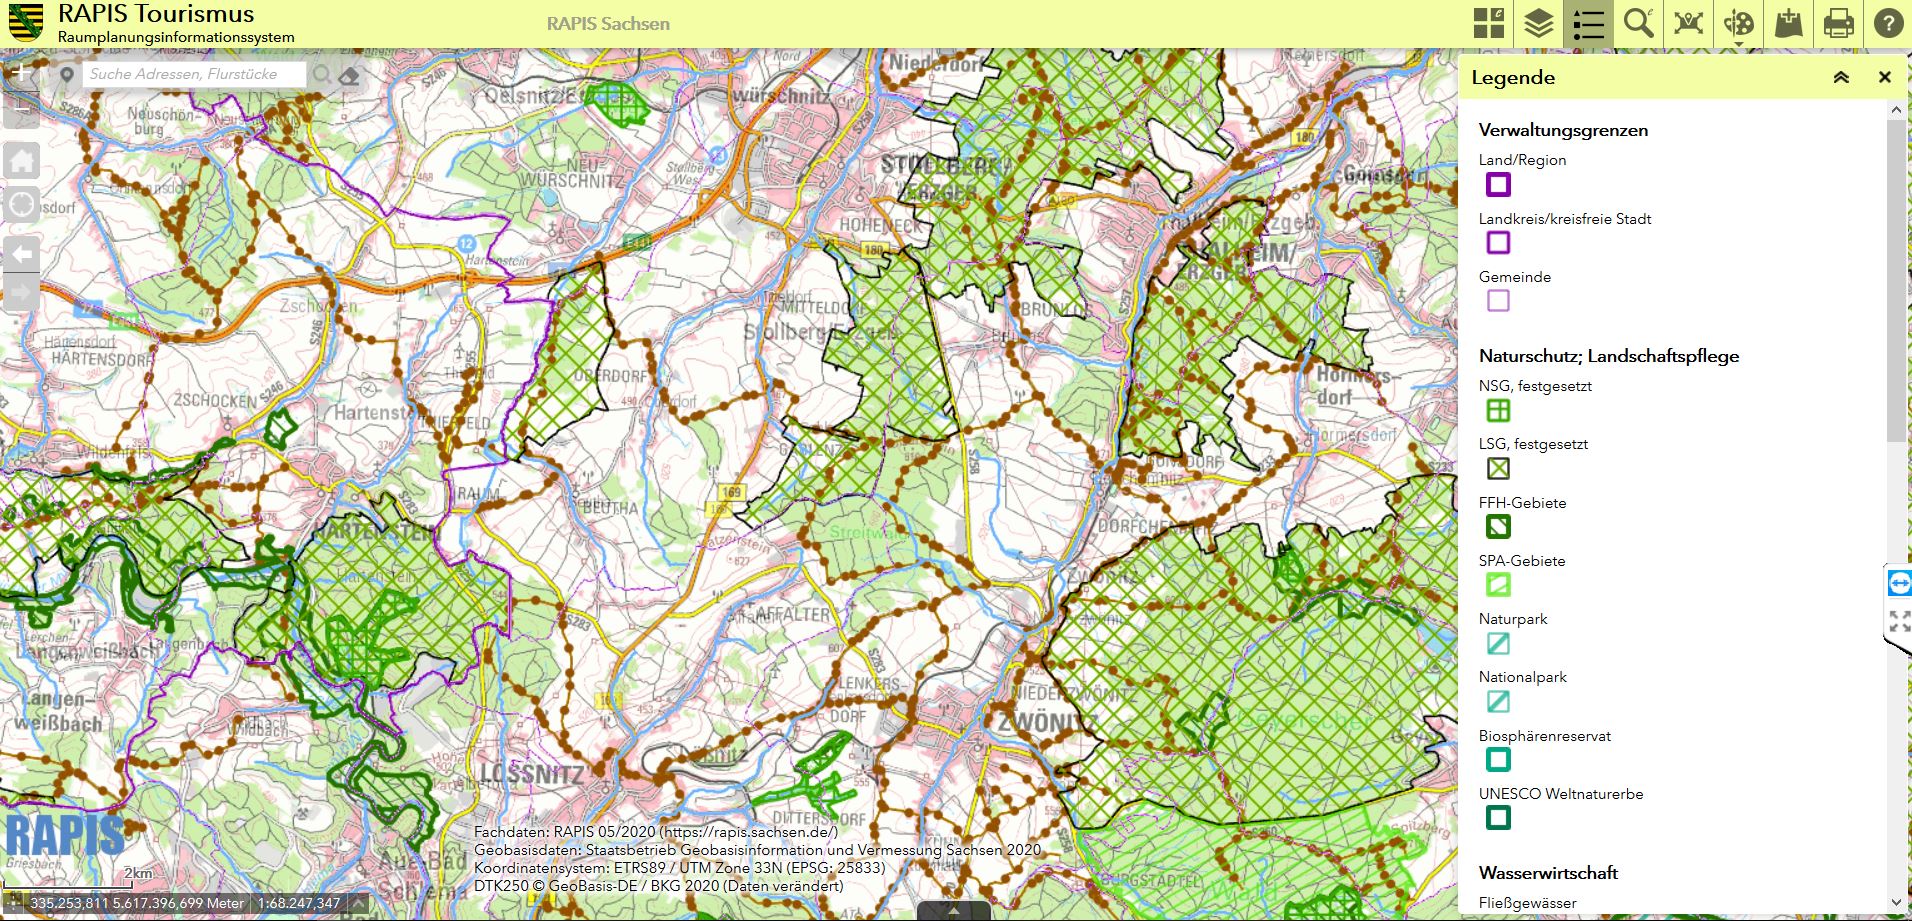Open the drawing palette tool
Screen dimensions: 1912x921
point(1739,23)
